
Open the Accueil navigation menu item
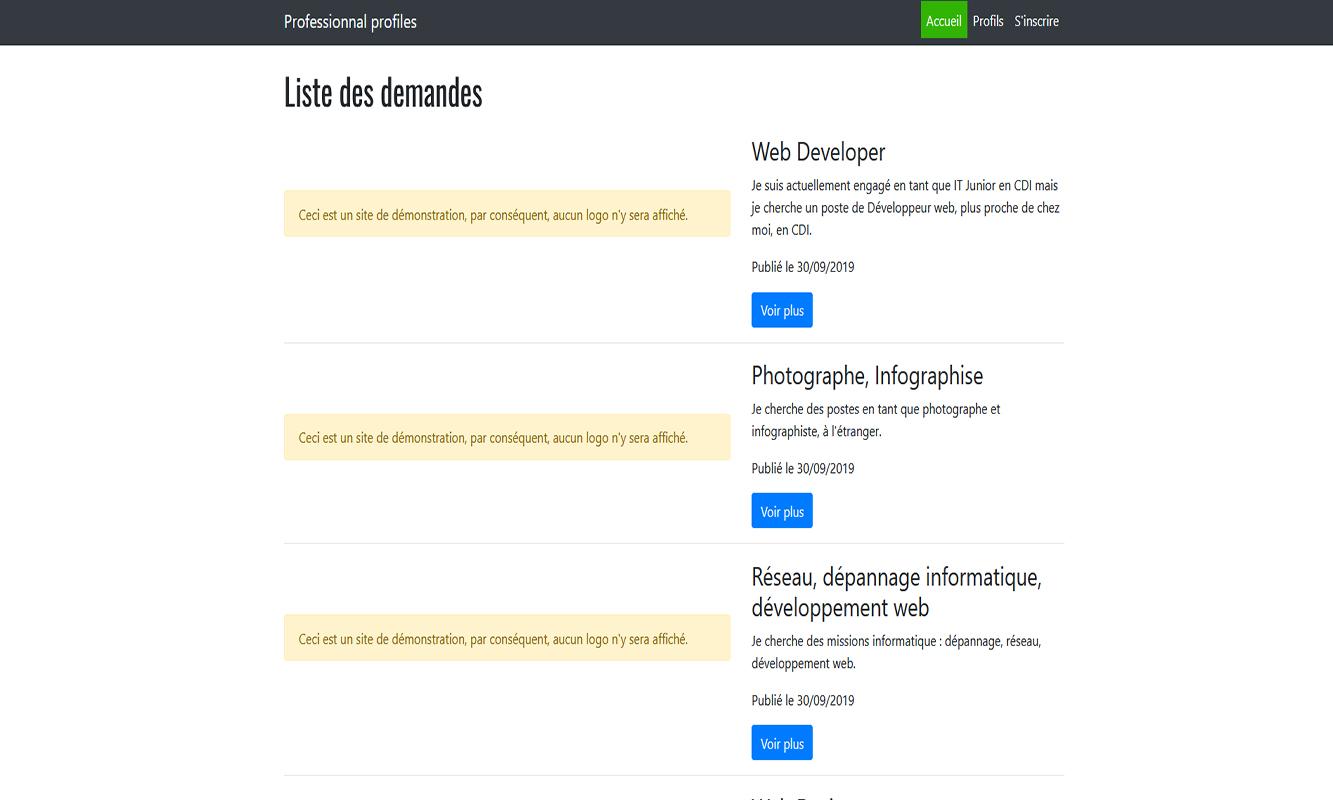(x=943, y=20)
